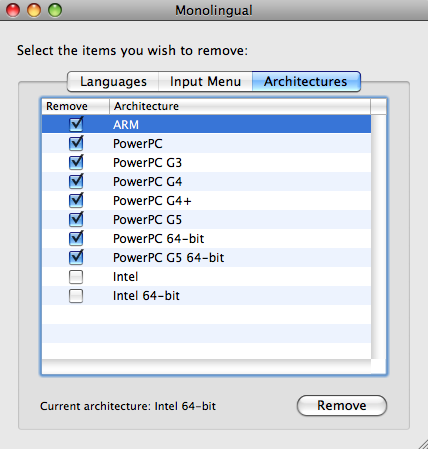Uncheck the ARM remove checkbox
This screenshot has height=449, width=428.
(x=76, y=125)
